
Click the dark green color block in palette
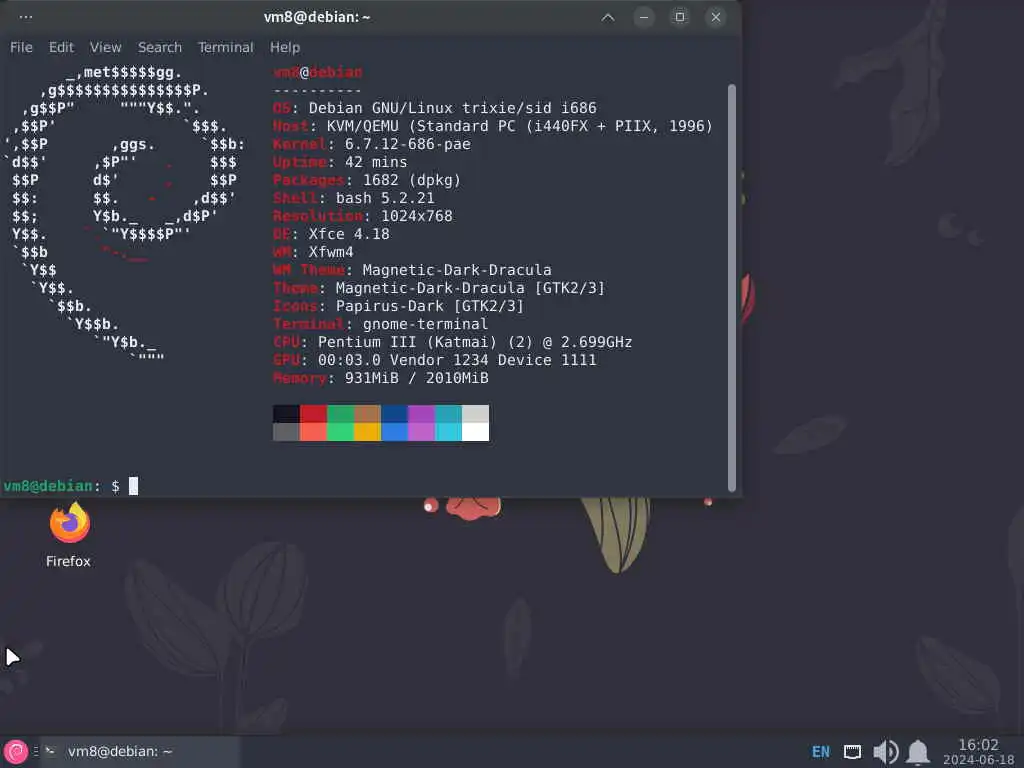pyautogui.click(x=340, y=413)
